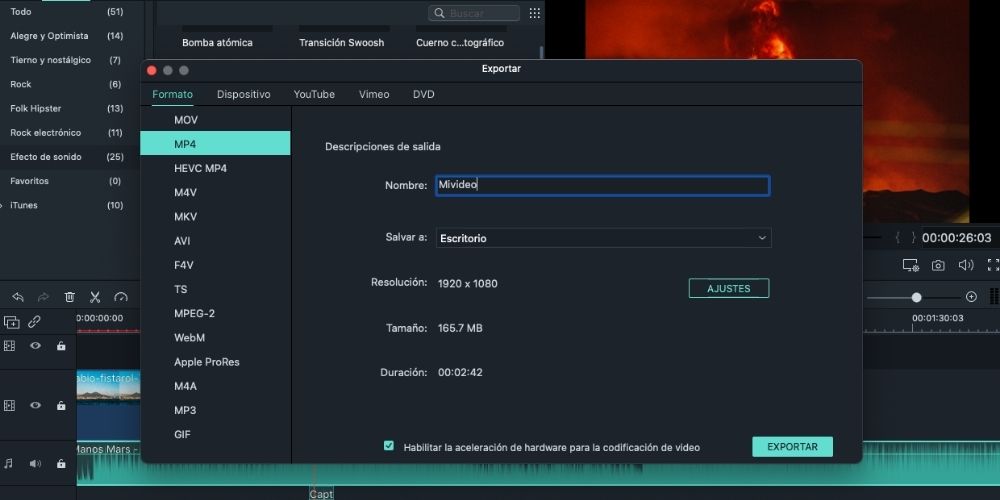The image size is (1000, 500).
Task: Toggle the grid view icon beside search
Action: point(534,13)
